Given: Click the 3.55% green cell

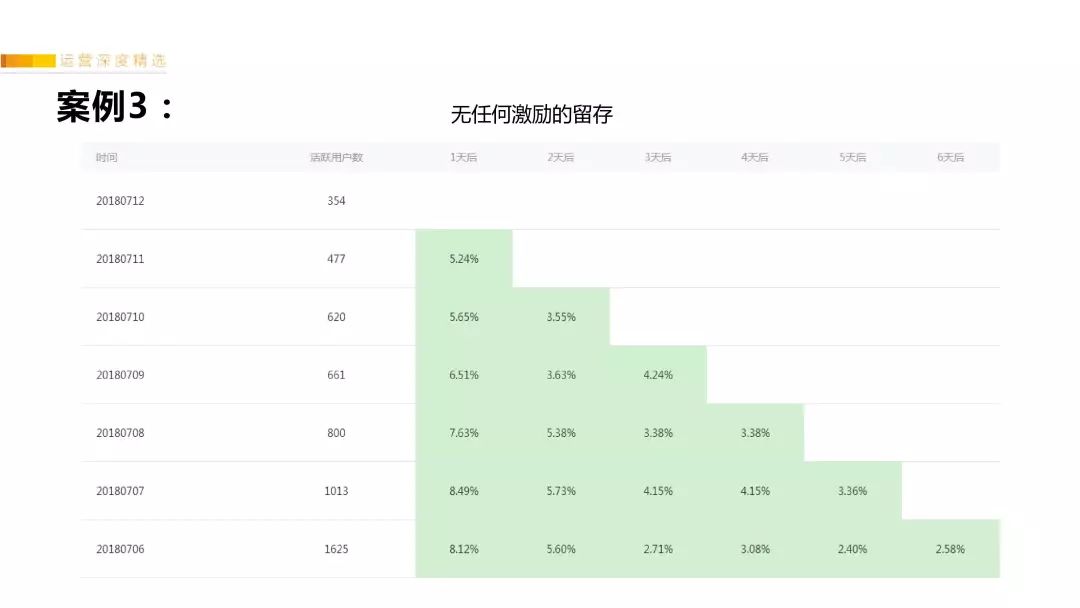Looking at the screenshot, I should click(x=561, y=317).
